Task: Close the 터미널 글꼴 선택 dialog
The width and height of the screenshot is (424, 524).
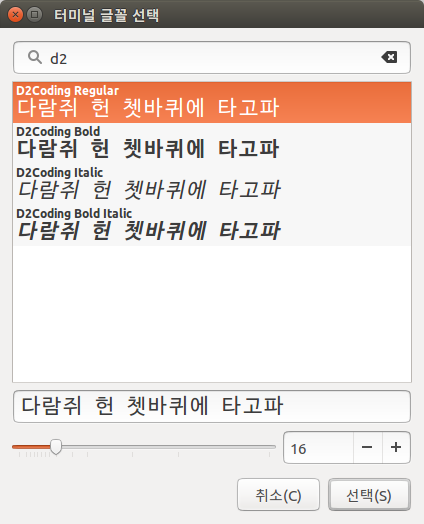Action: pos(15,14)
